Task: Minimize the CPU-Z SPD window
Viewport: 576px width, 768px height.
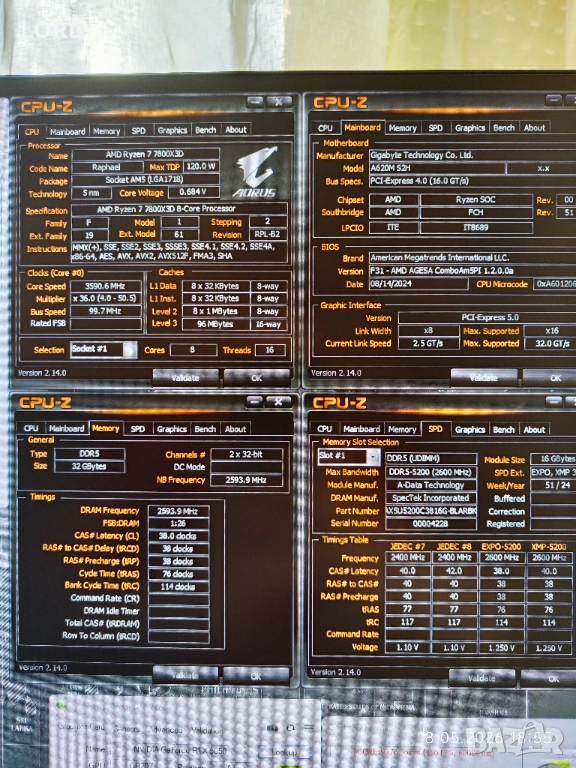Action: pos(553,402)
